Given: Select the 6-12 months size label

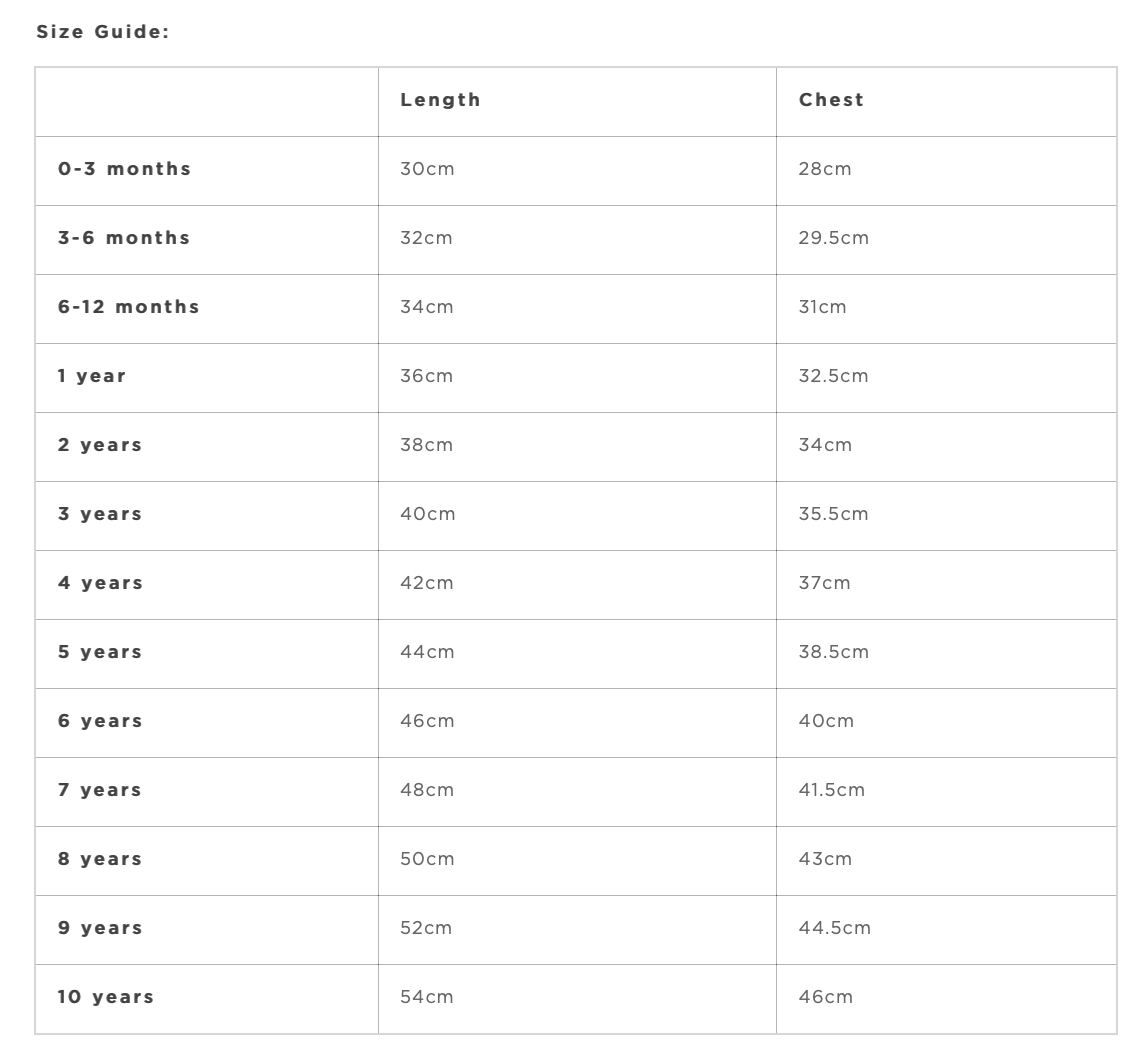Looking at the screenshot, I should coord(128,307).
